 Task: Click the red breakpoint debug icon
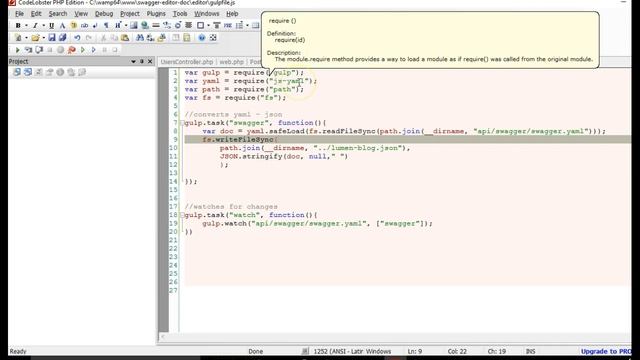pos(72,50)
